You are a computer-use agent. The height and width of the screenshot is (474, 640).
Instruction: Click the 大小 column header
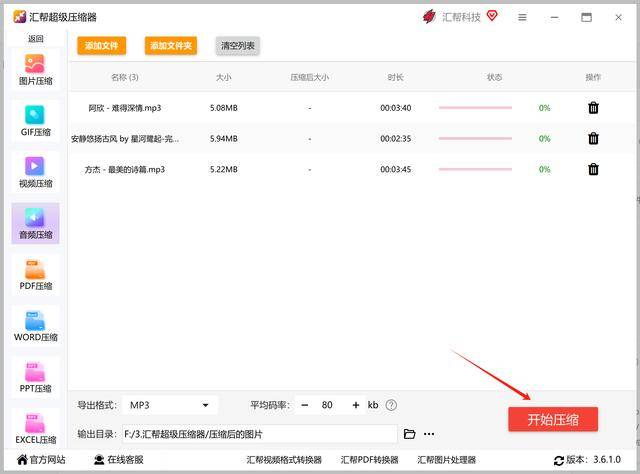point(224,77)
